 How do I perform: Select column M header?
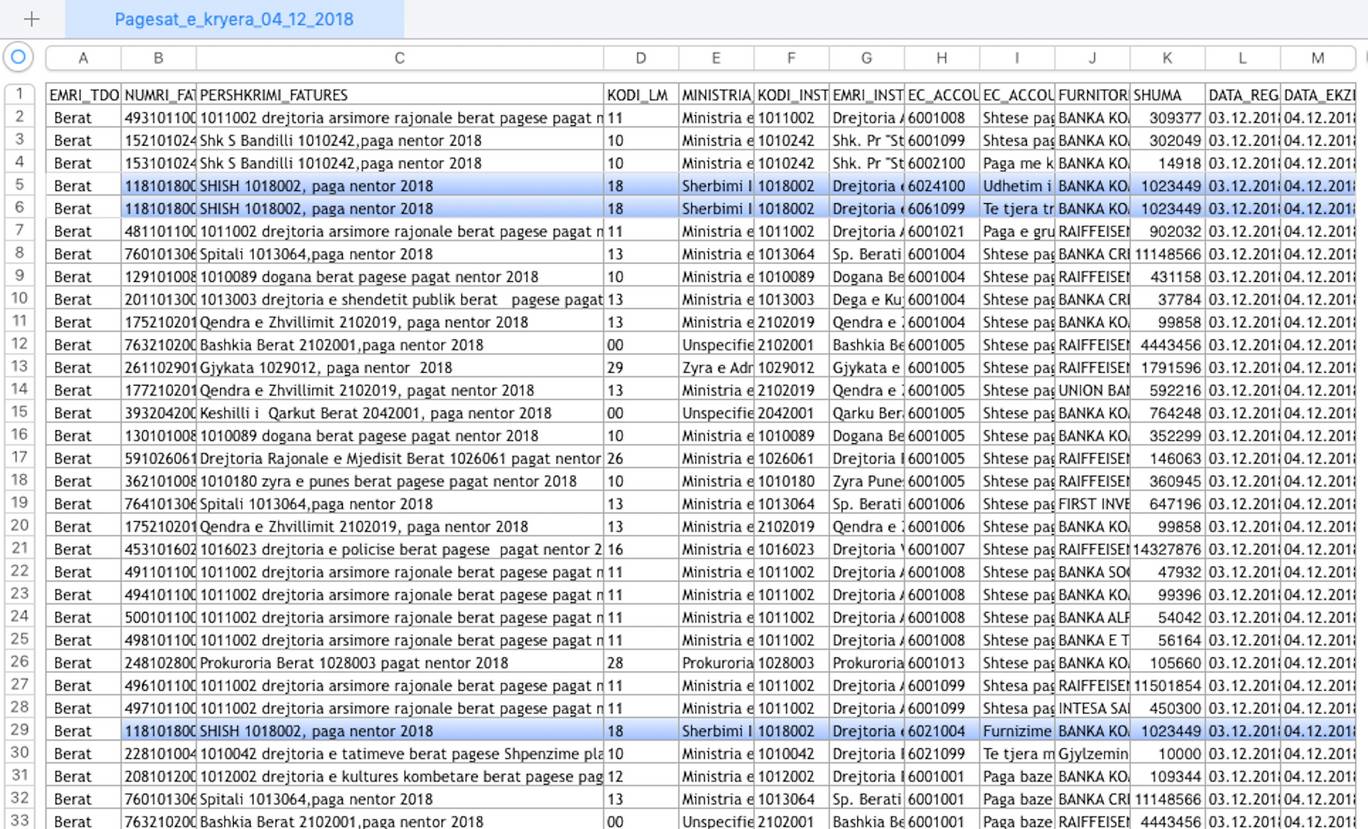[x=1317, y=58]
